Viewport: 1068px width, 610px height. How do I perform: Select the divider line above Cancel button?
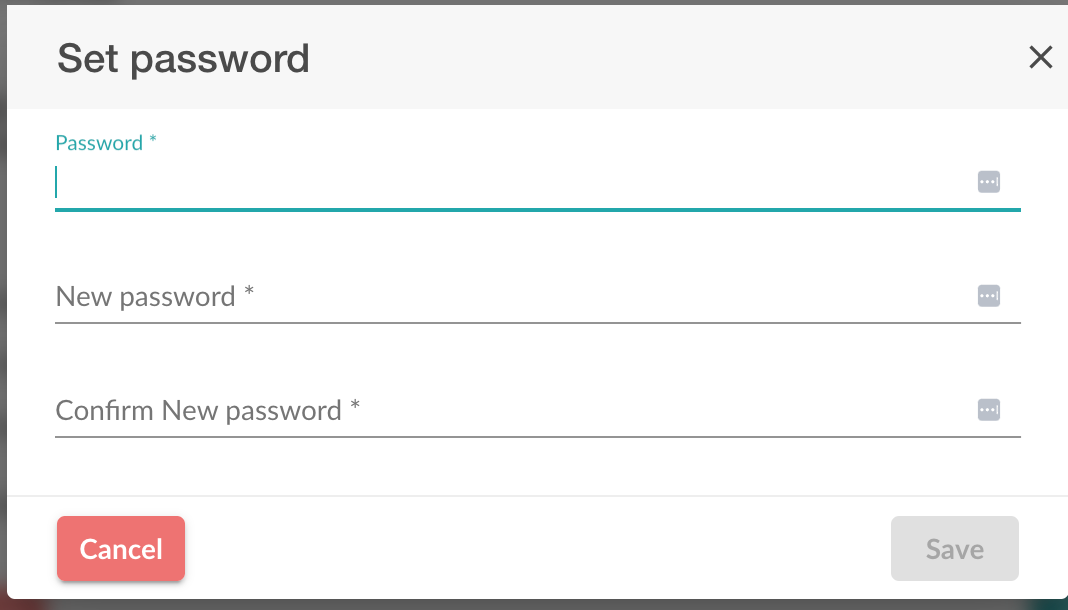538,496
